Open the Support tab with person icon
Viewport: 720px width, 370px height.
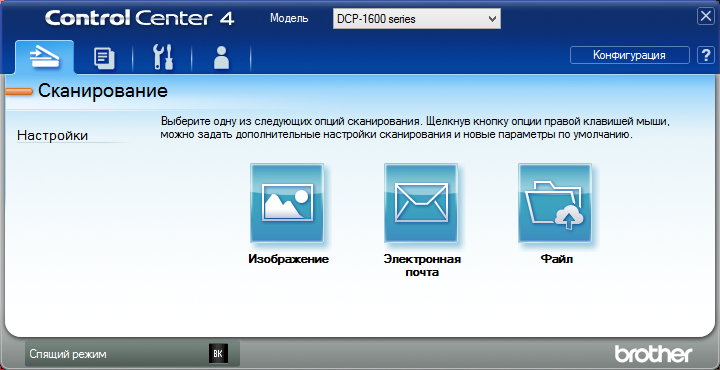222,58
